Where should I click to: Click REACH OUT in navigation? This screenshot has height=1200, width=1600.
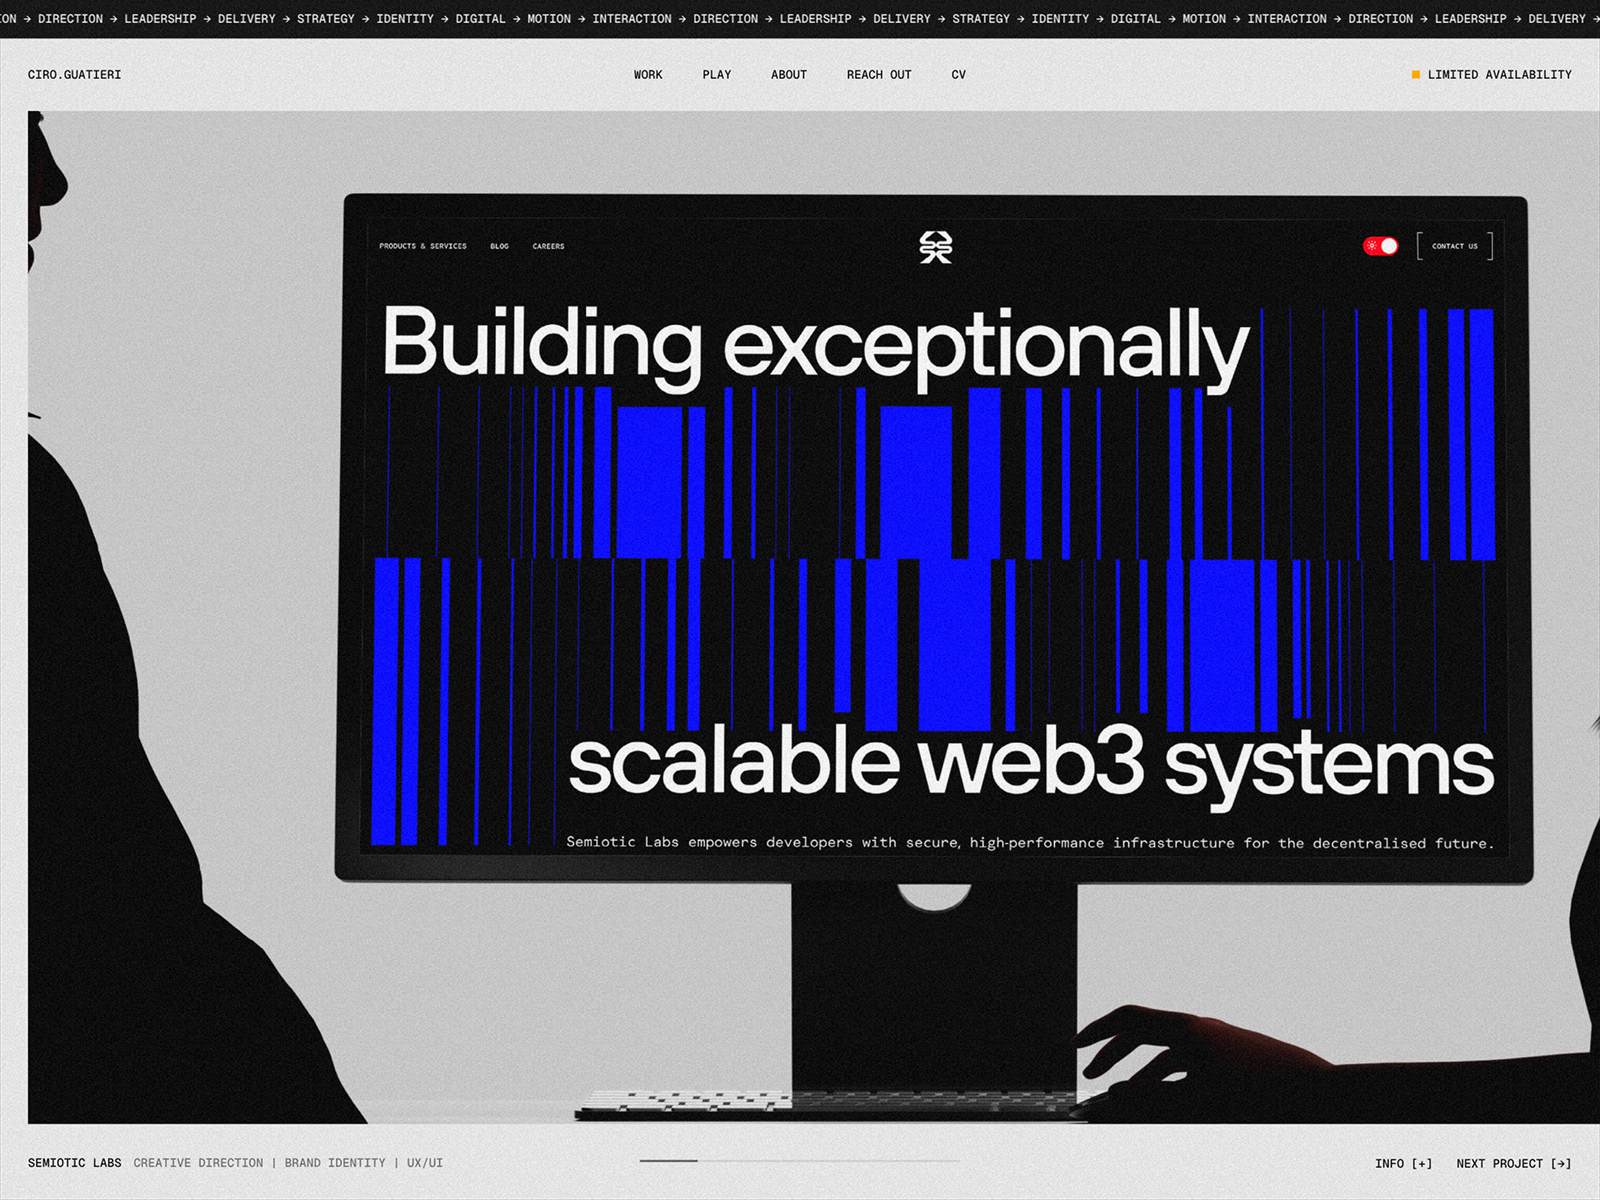click(878, 75)
